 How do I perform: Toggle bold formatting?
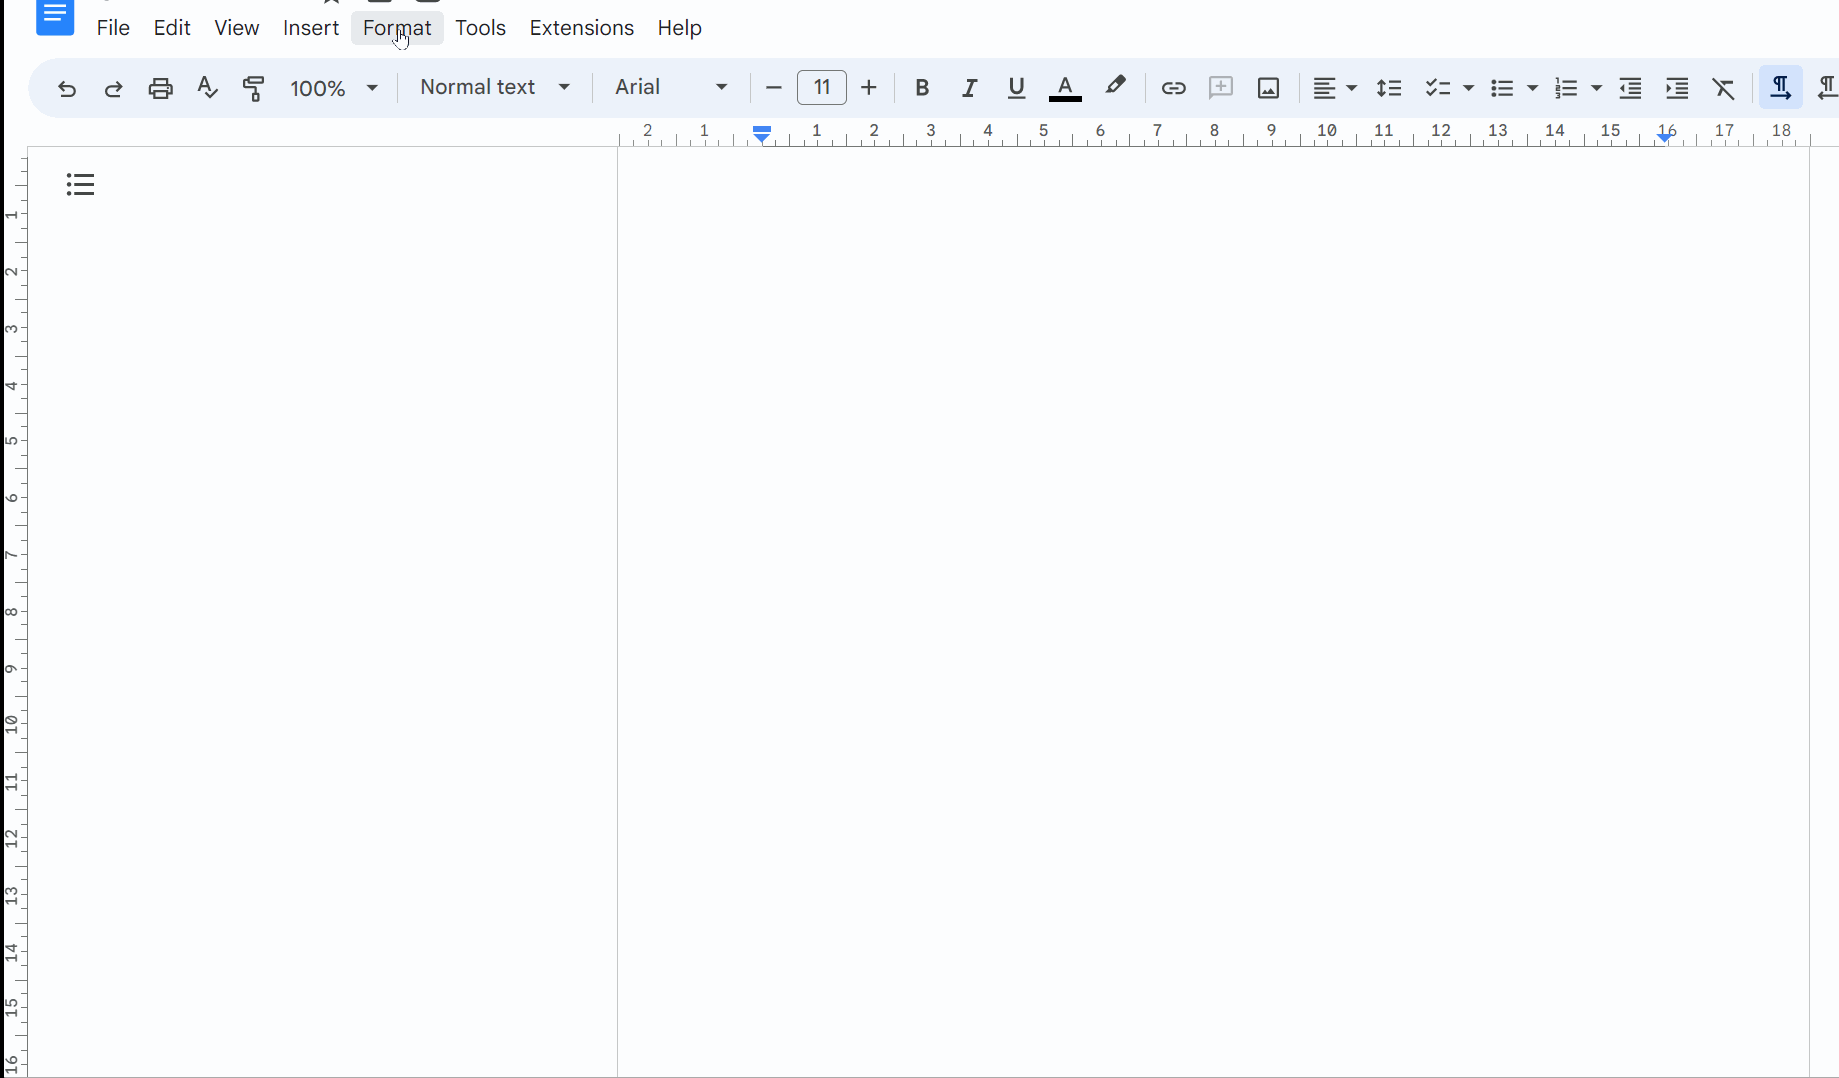(922, 88)
